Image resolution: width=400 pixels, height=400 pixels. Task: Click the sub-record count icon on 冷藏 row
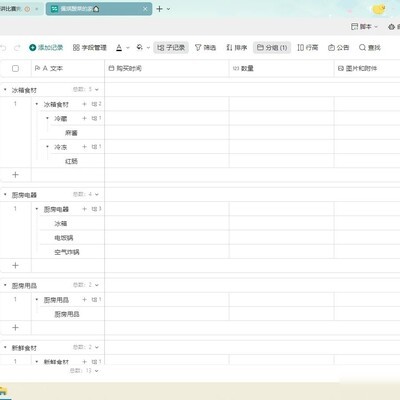click(96, 118)
